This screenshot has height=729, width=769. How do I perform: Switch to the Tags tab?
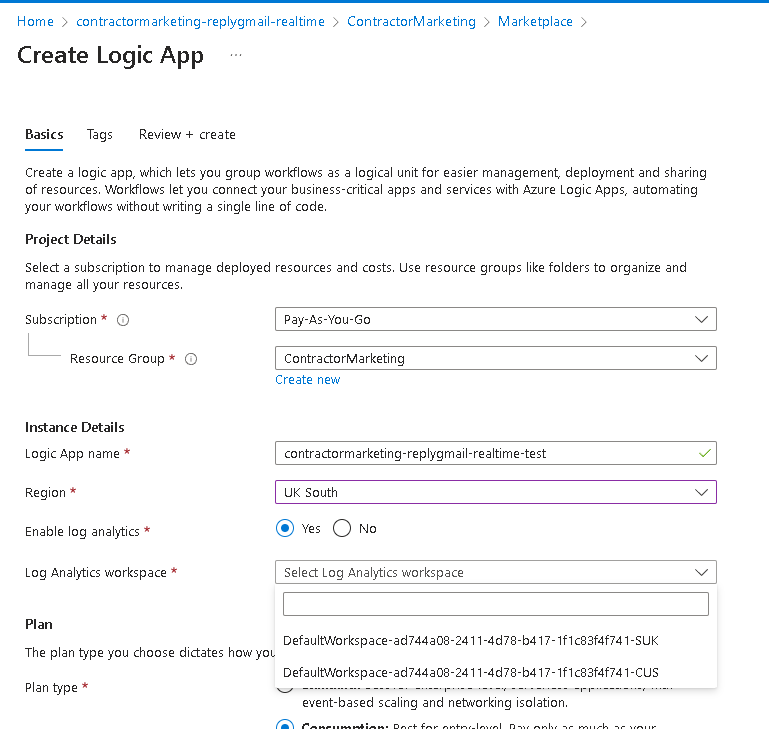(x=100, y=134)
